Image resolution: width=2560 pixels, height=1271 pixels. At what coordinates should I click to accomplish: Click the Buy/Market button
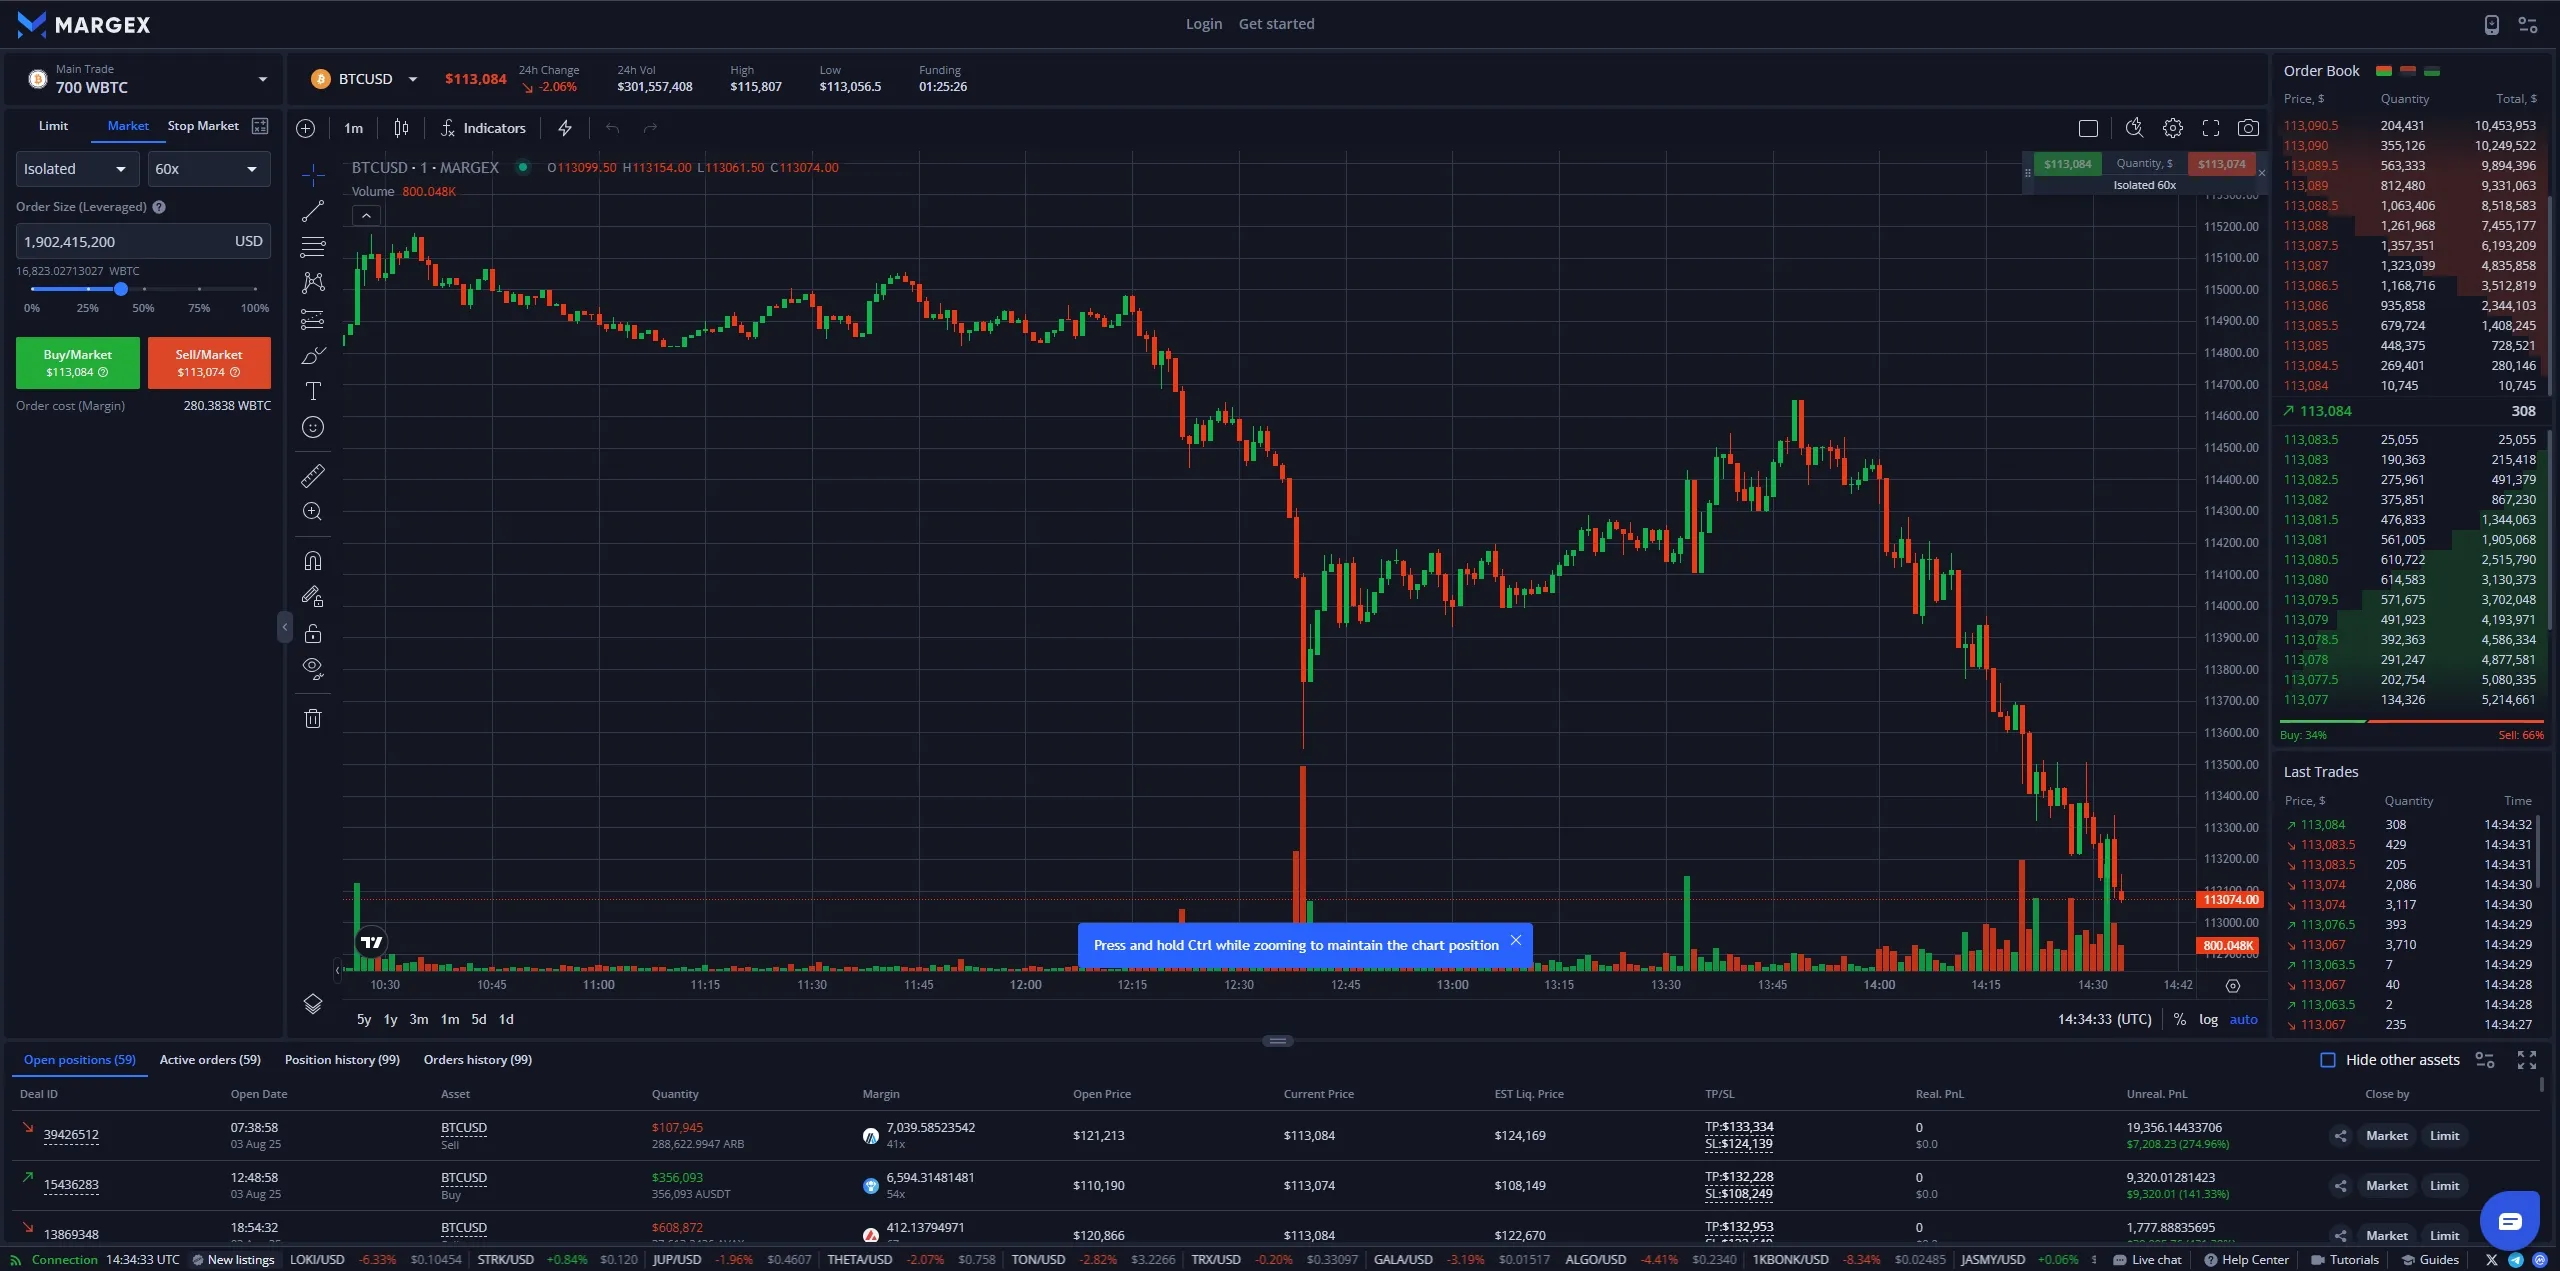[x=78, y=363]
